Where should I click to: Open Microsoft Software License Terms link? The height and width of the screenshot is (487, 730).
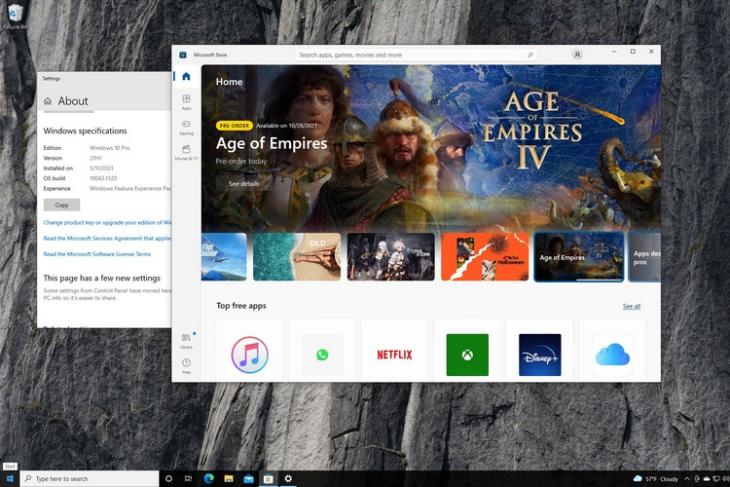97,254
